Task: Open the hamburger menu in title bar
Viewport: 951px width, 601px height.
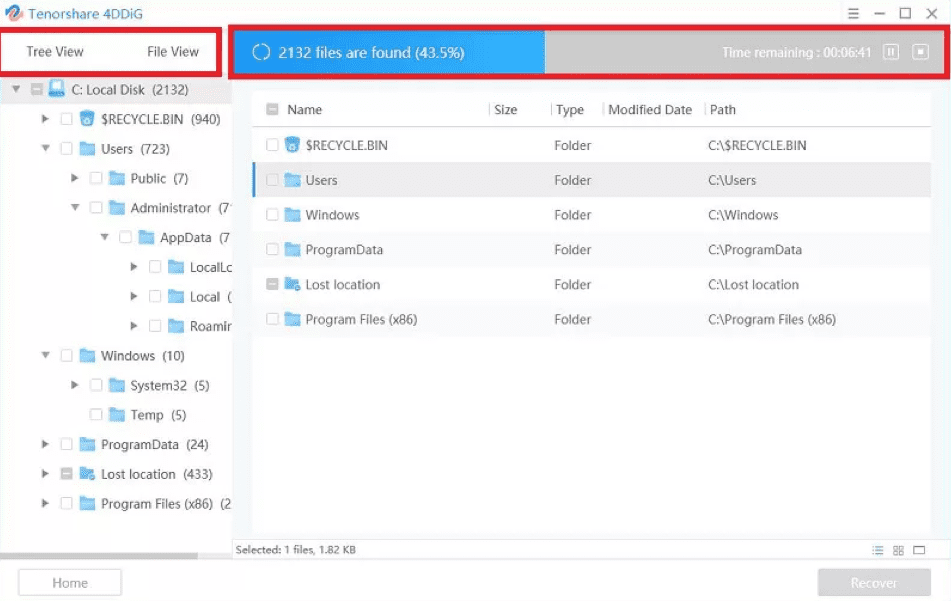Action: tap(852, 13)
